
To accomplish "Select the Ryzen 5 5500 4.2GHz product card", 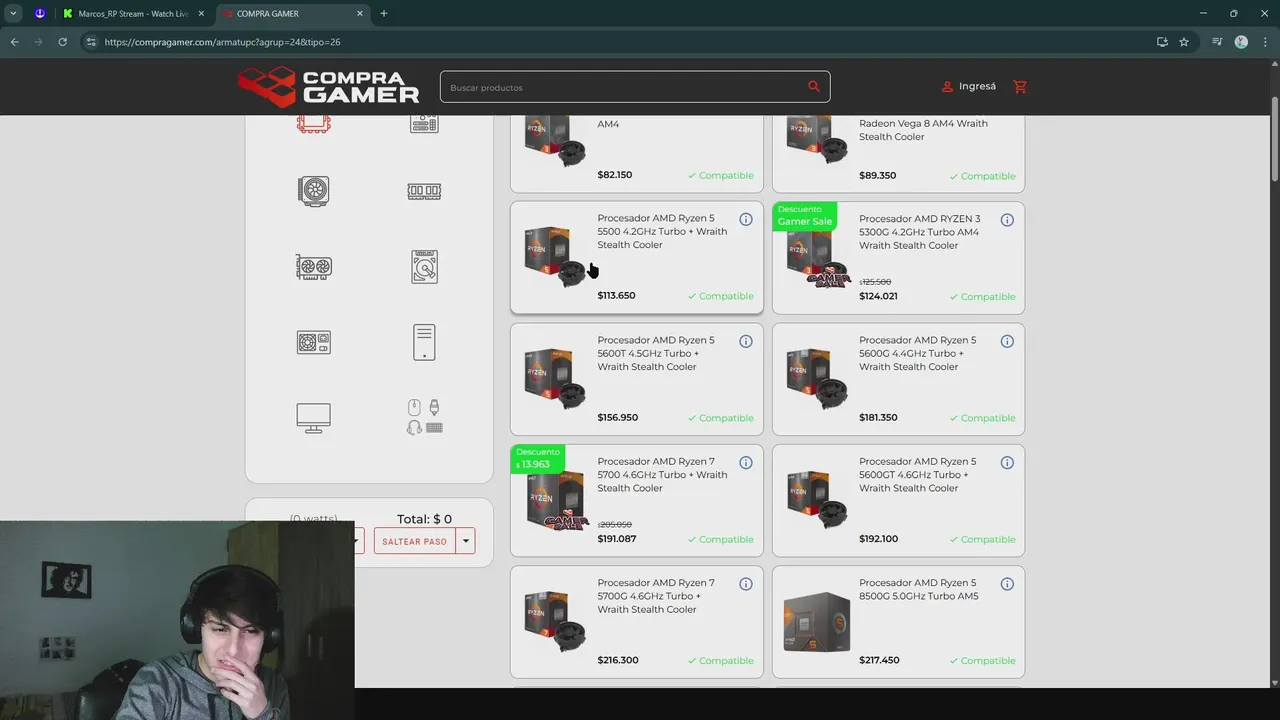I will tap(637, 258).
